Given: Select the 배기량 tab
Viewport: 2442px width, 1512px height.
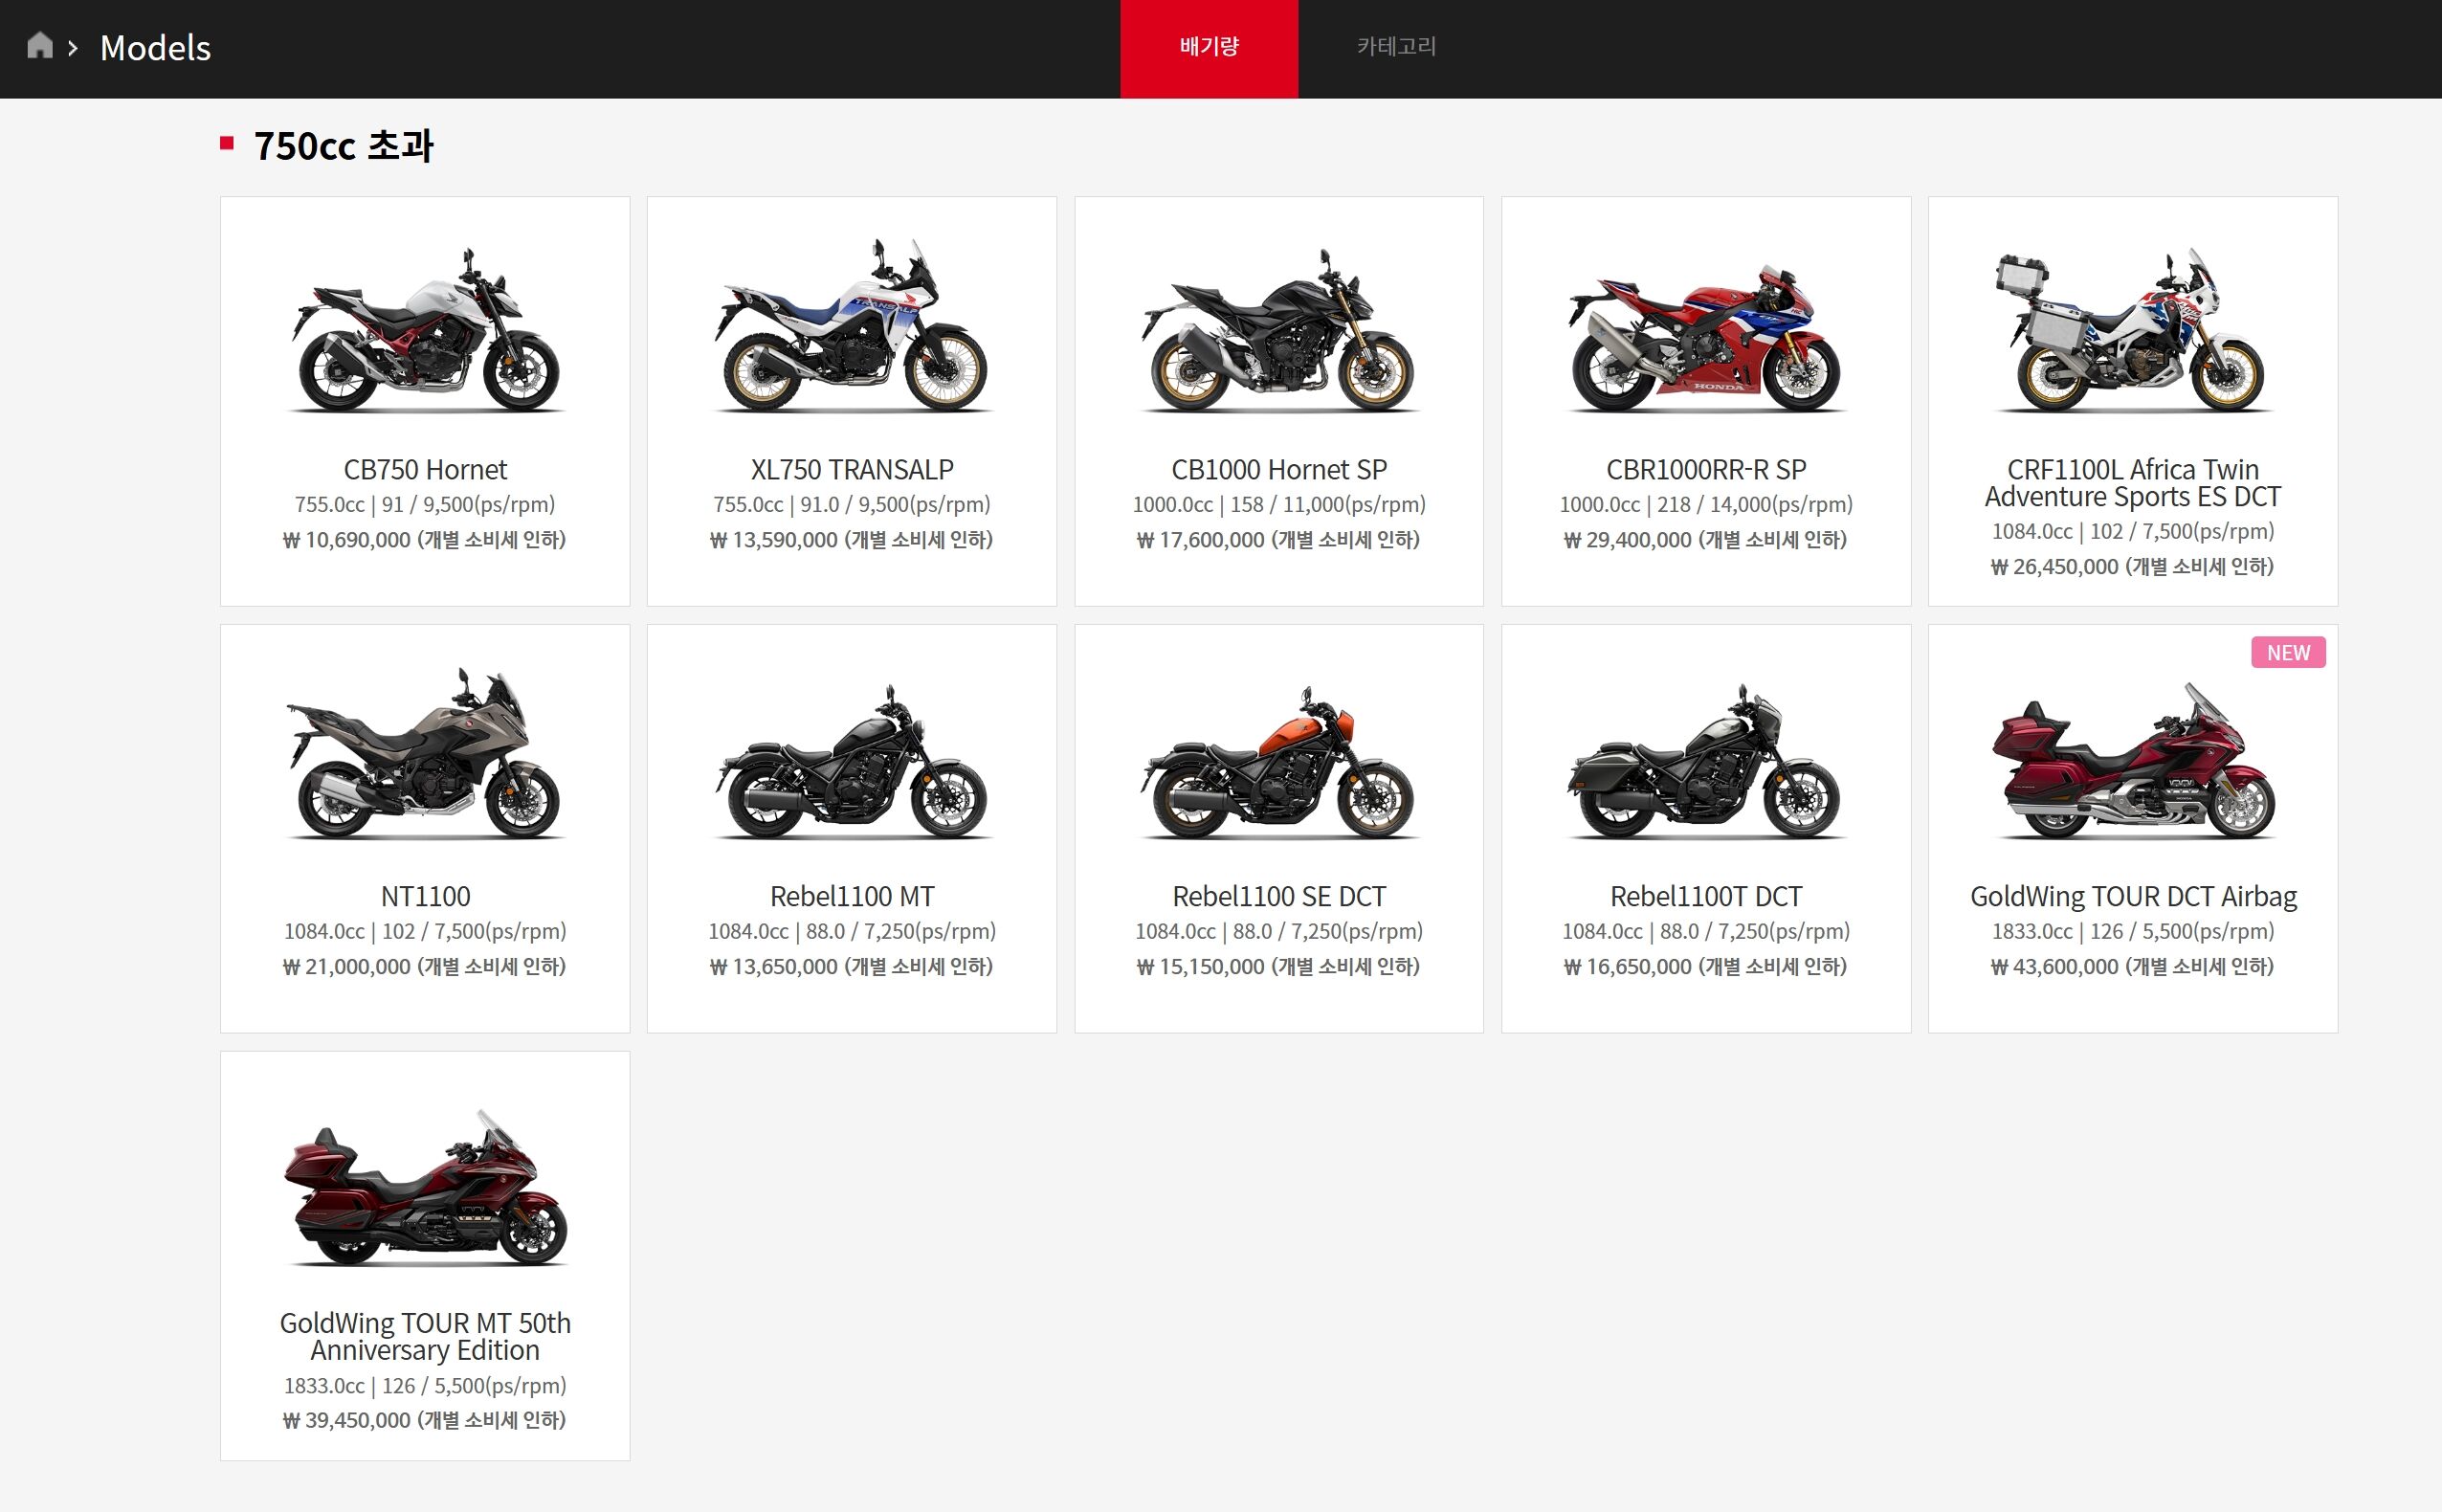Looking at the screenshot, I should click(1208, 46).
